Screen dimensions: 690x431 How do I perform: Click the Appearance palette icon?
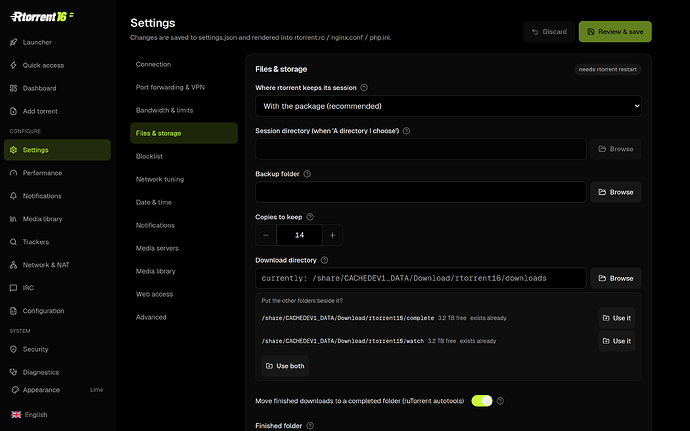[15, 390]
